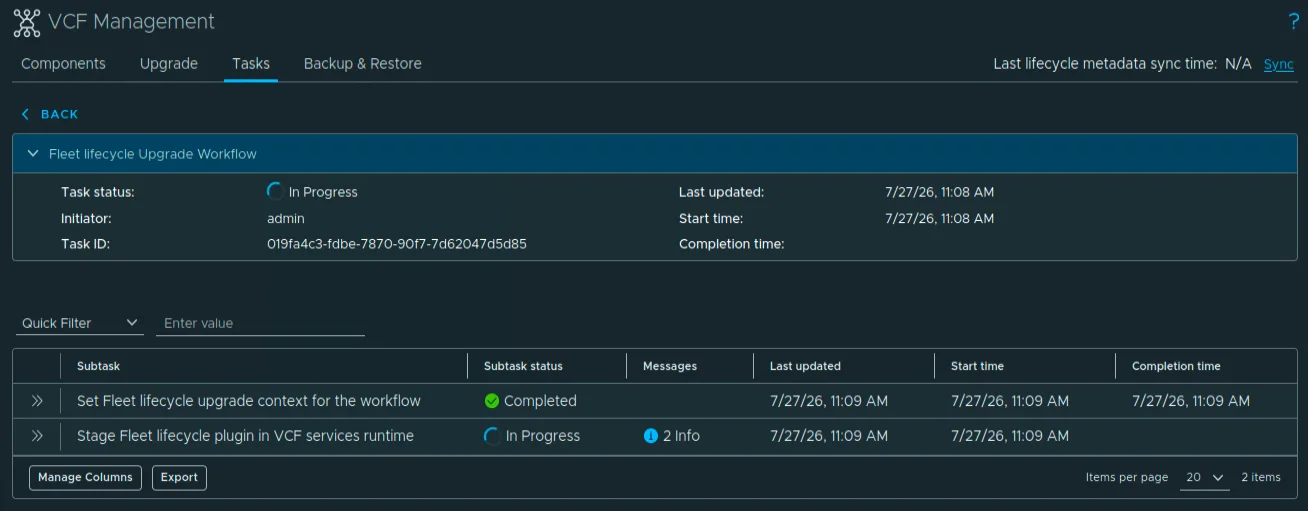
Task: Select the Task ID value 019fa4c3-fdbe-7870-90f7-7d62047d5d85
Action: tap(397, 243)
